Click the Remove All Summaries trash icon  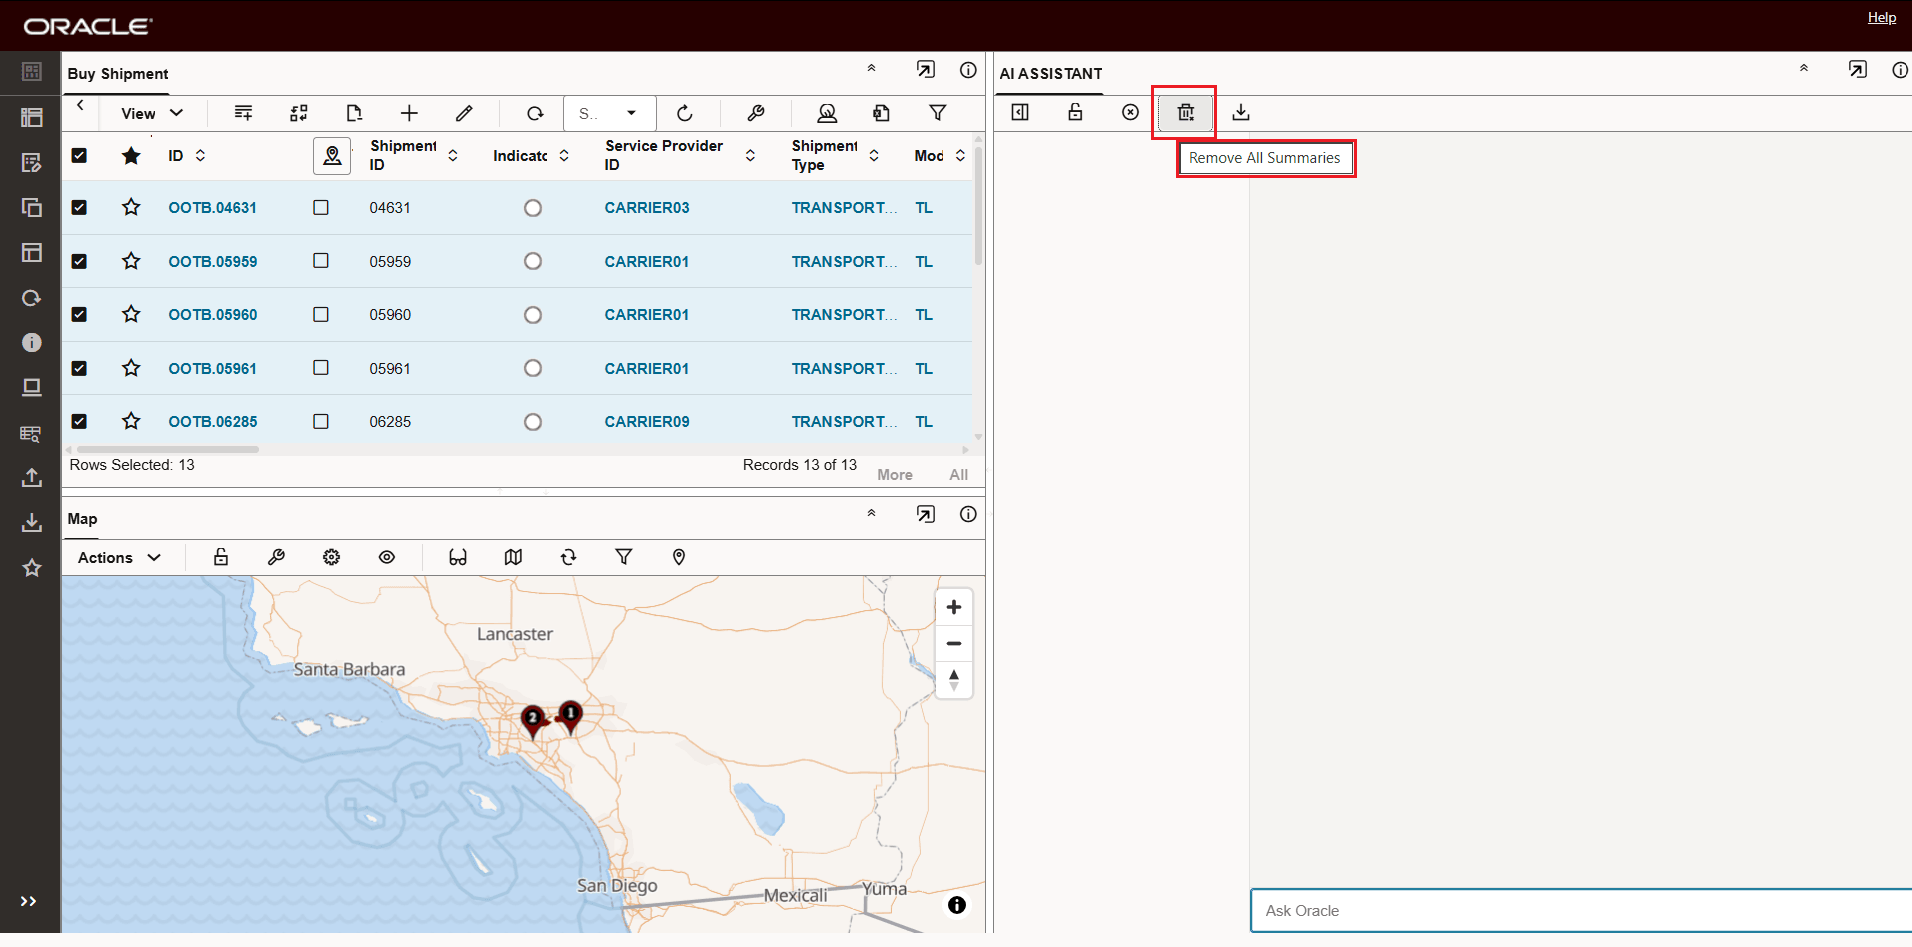(x=1185, y=112)
